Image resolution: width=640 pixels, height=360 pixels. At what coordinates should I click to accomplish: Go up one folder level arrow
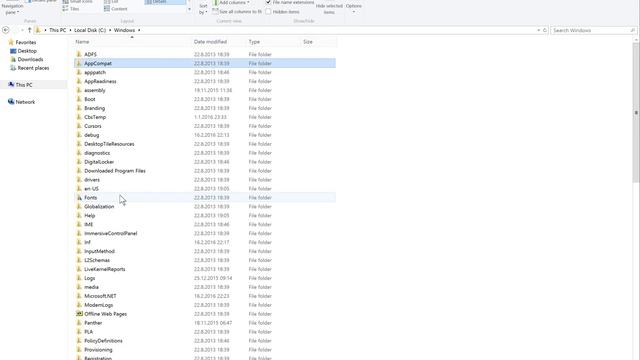tap(29, 30)
